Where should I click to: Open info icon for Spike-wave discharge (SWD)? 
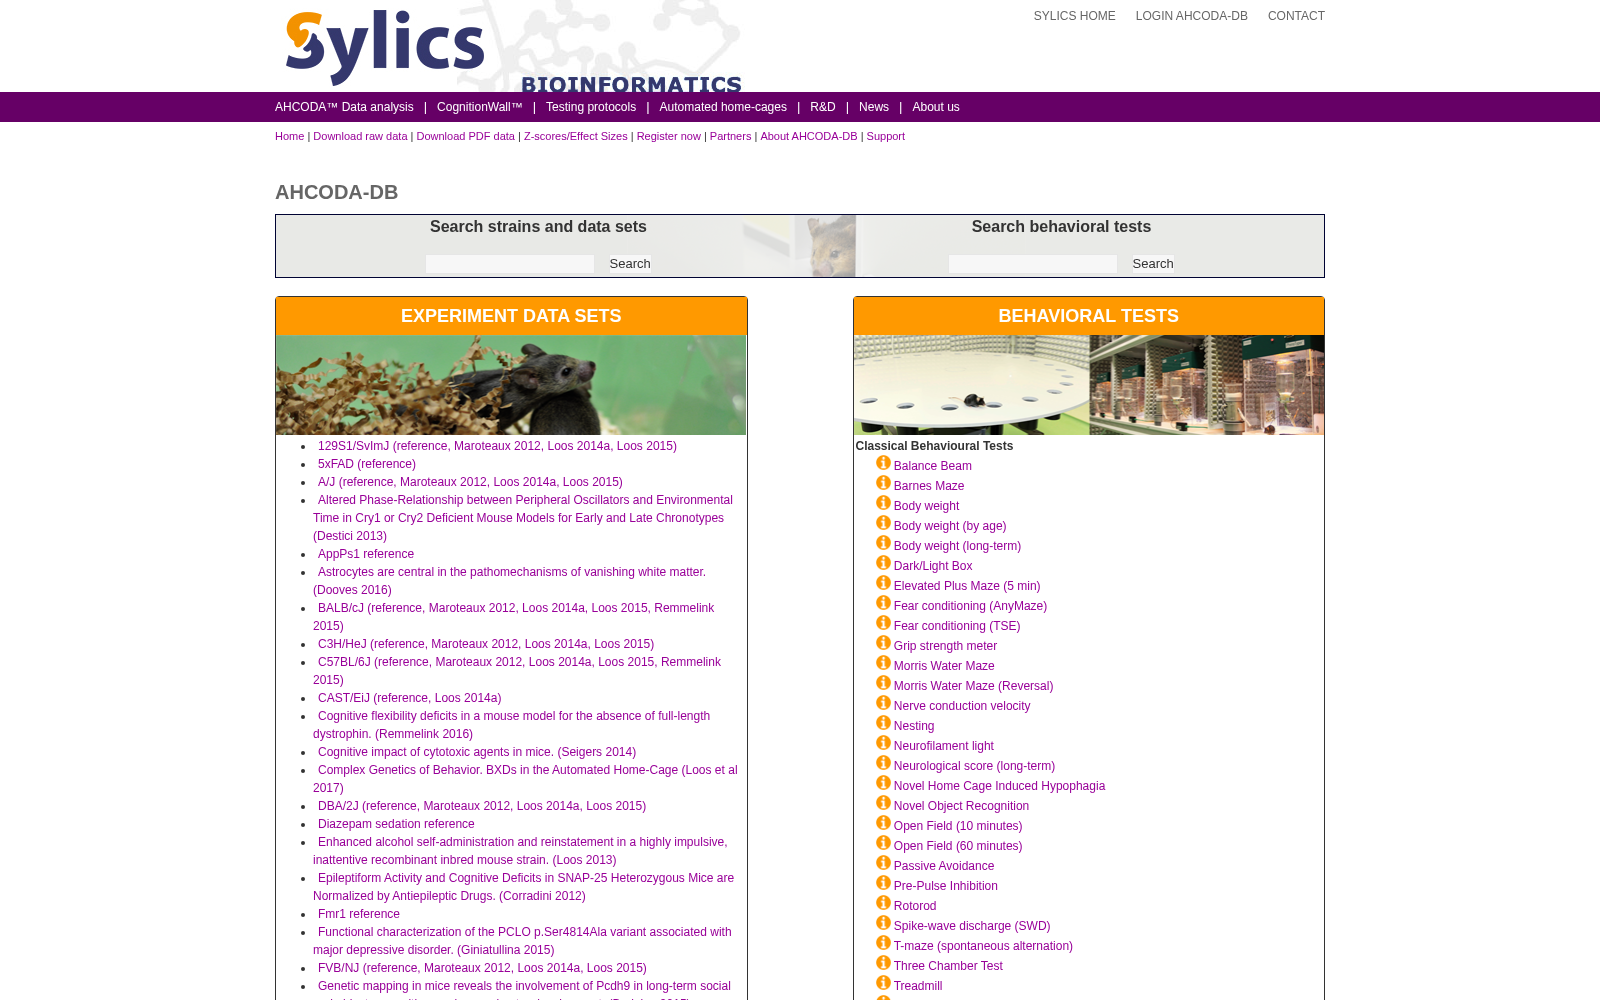pos(883,923)
